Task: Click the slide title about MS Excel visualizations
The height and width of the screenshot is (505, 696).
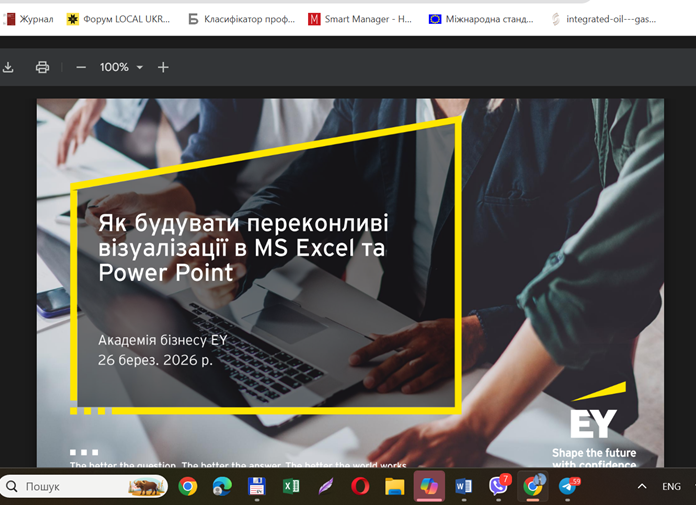Action: tap(243, 248)
